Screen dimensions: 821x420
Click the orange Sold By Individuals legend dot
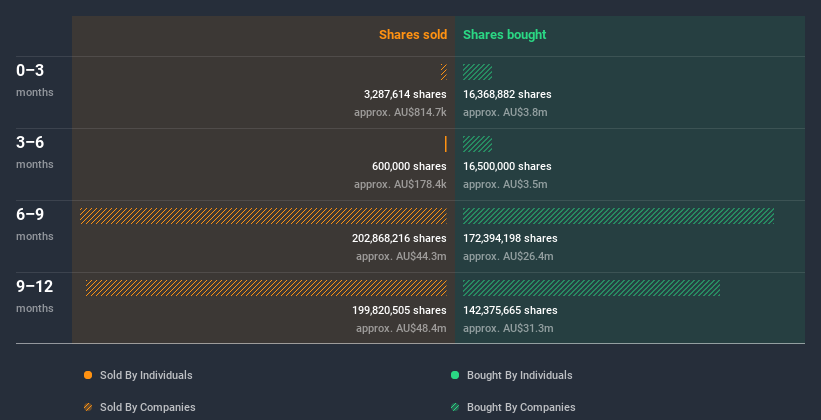[88, 375]
